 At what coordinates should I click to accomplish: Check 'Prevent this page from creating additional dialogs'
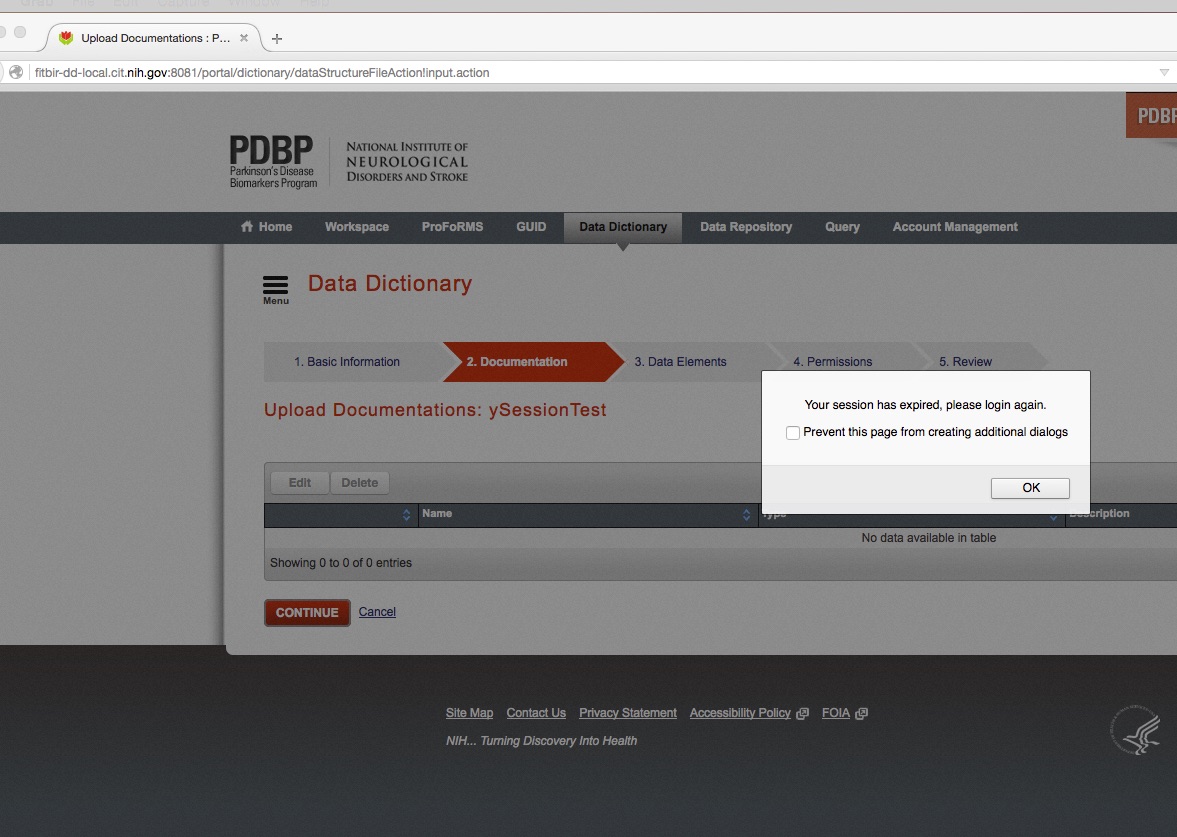coord(793,432)
